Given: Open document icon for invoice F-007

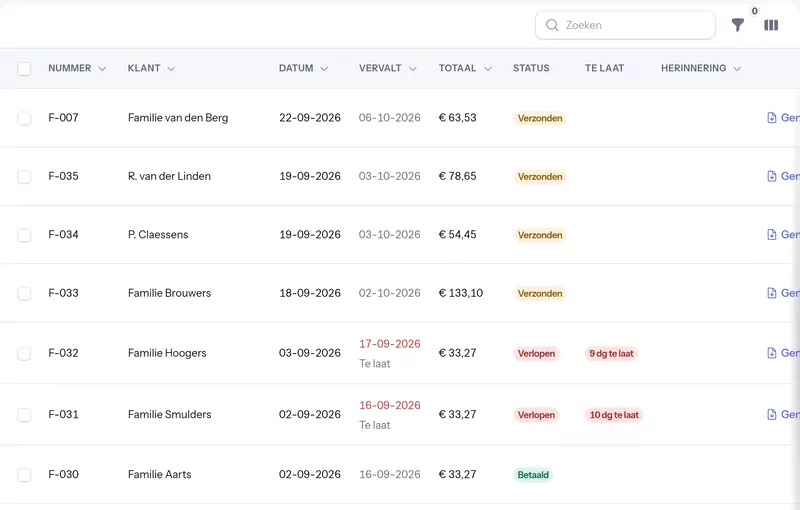Looking at the screenshot, I should pos(772,118).
